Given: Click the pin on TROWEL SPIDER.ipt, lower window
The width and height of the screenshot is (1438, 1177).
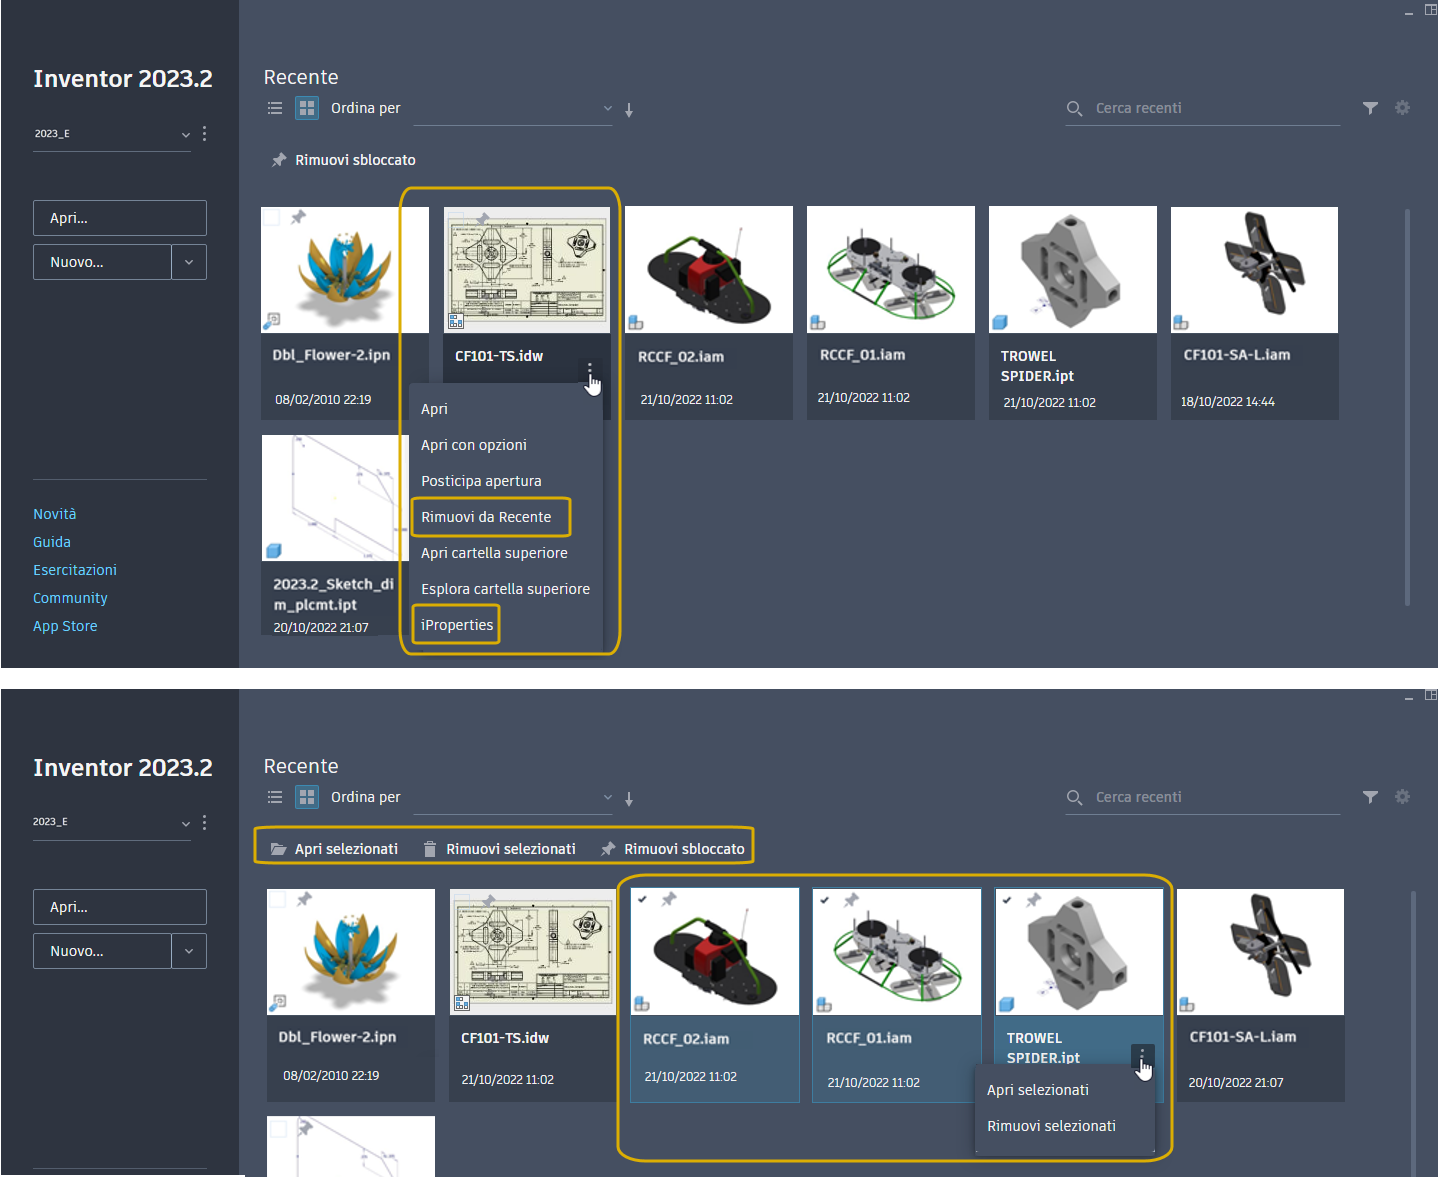Looking at the screenshot, I should pyautogui.click(x=1033, y=900).
